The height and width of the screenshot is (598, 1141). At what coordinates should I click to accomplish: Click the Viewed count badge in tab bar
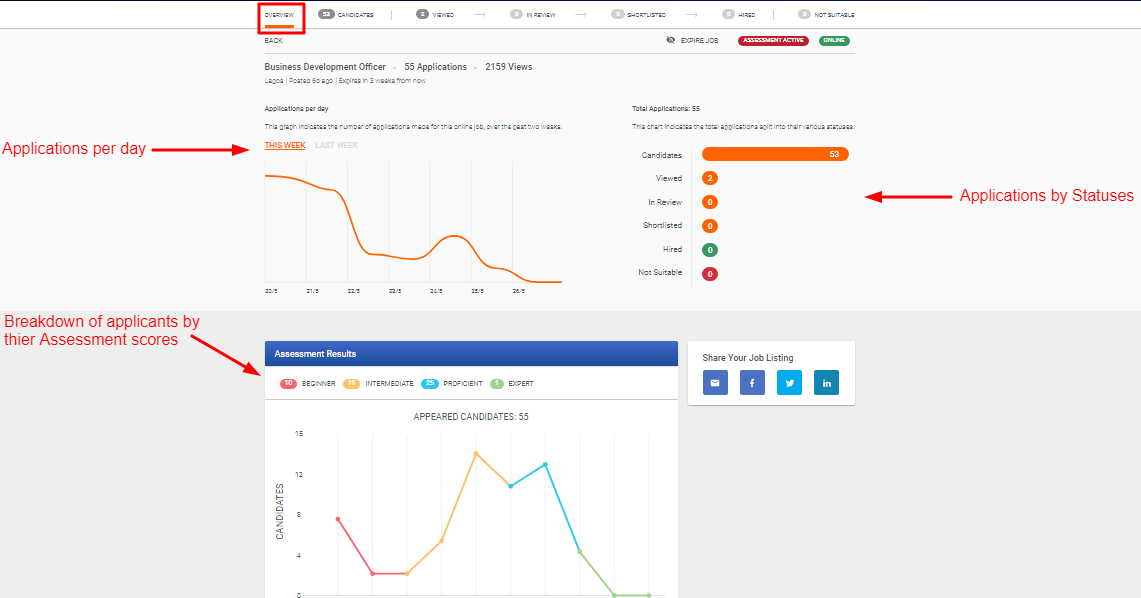coord(422,14)
